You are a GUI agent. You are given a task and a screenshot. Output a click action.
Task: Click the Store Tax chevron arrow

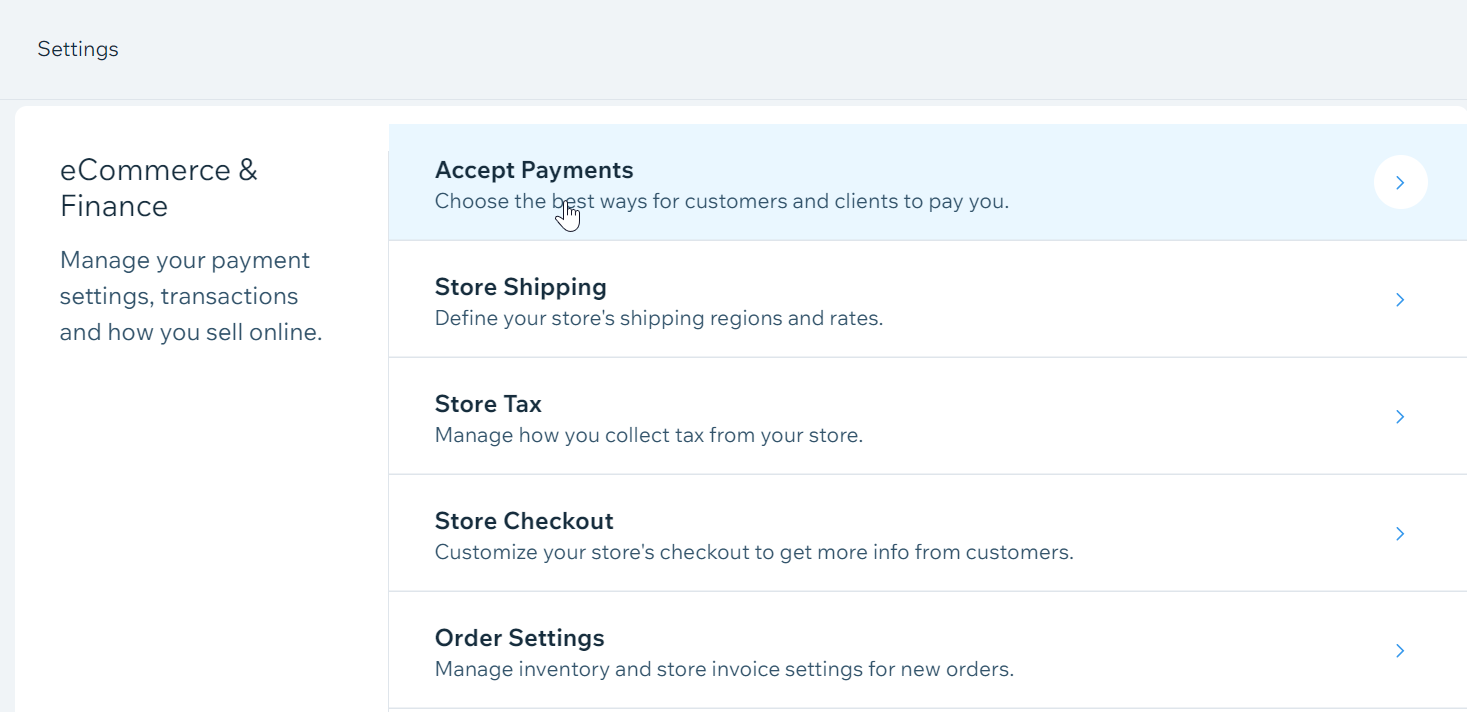tap(1400, 416)
